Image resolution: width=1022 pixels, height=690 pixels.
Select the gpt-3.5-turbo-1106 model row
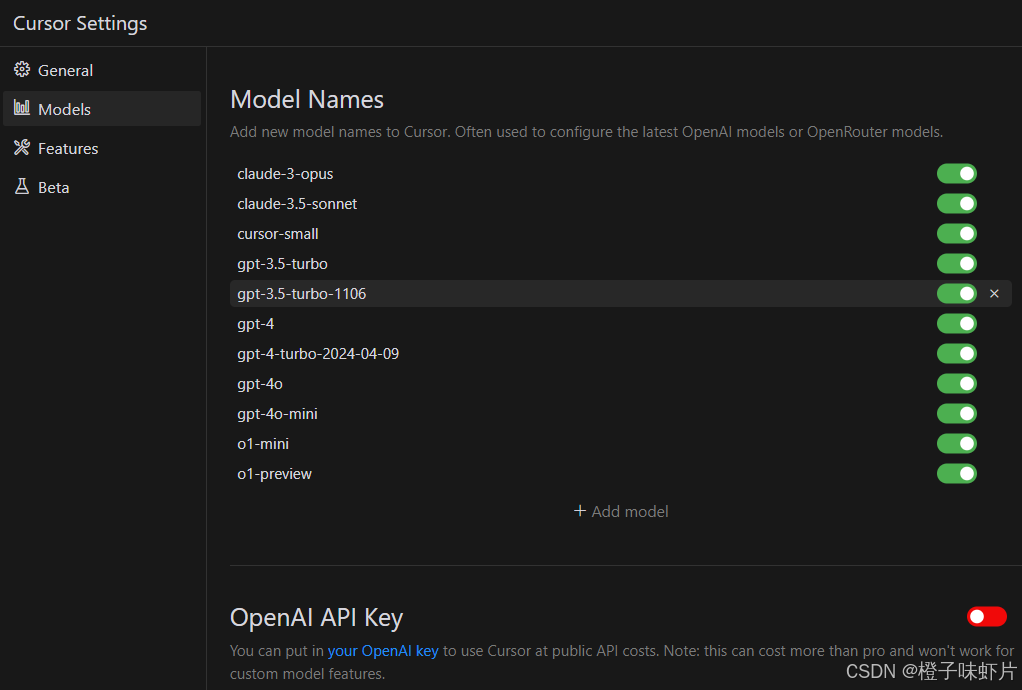pyautogui.click(x=620, y=294)
